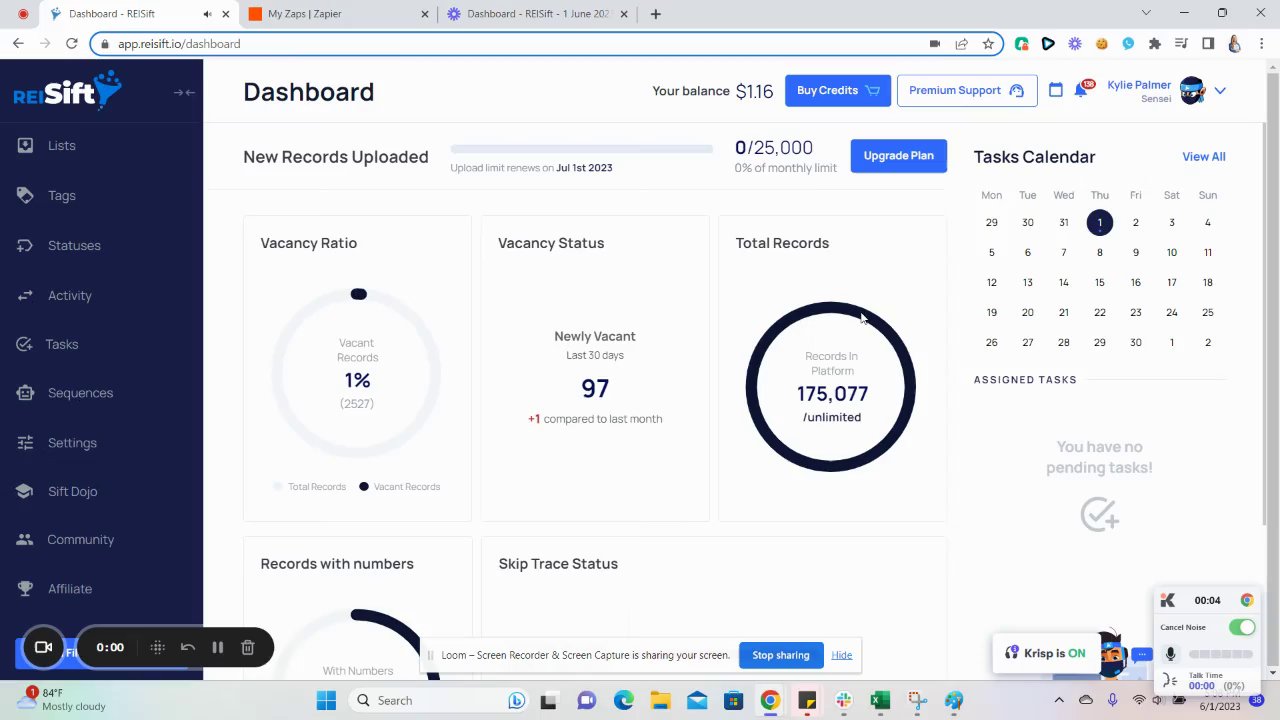Open View All tasks link
The width and height of the screenshot is (1280, 720).
[x=1204, y=157]
